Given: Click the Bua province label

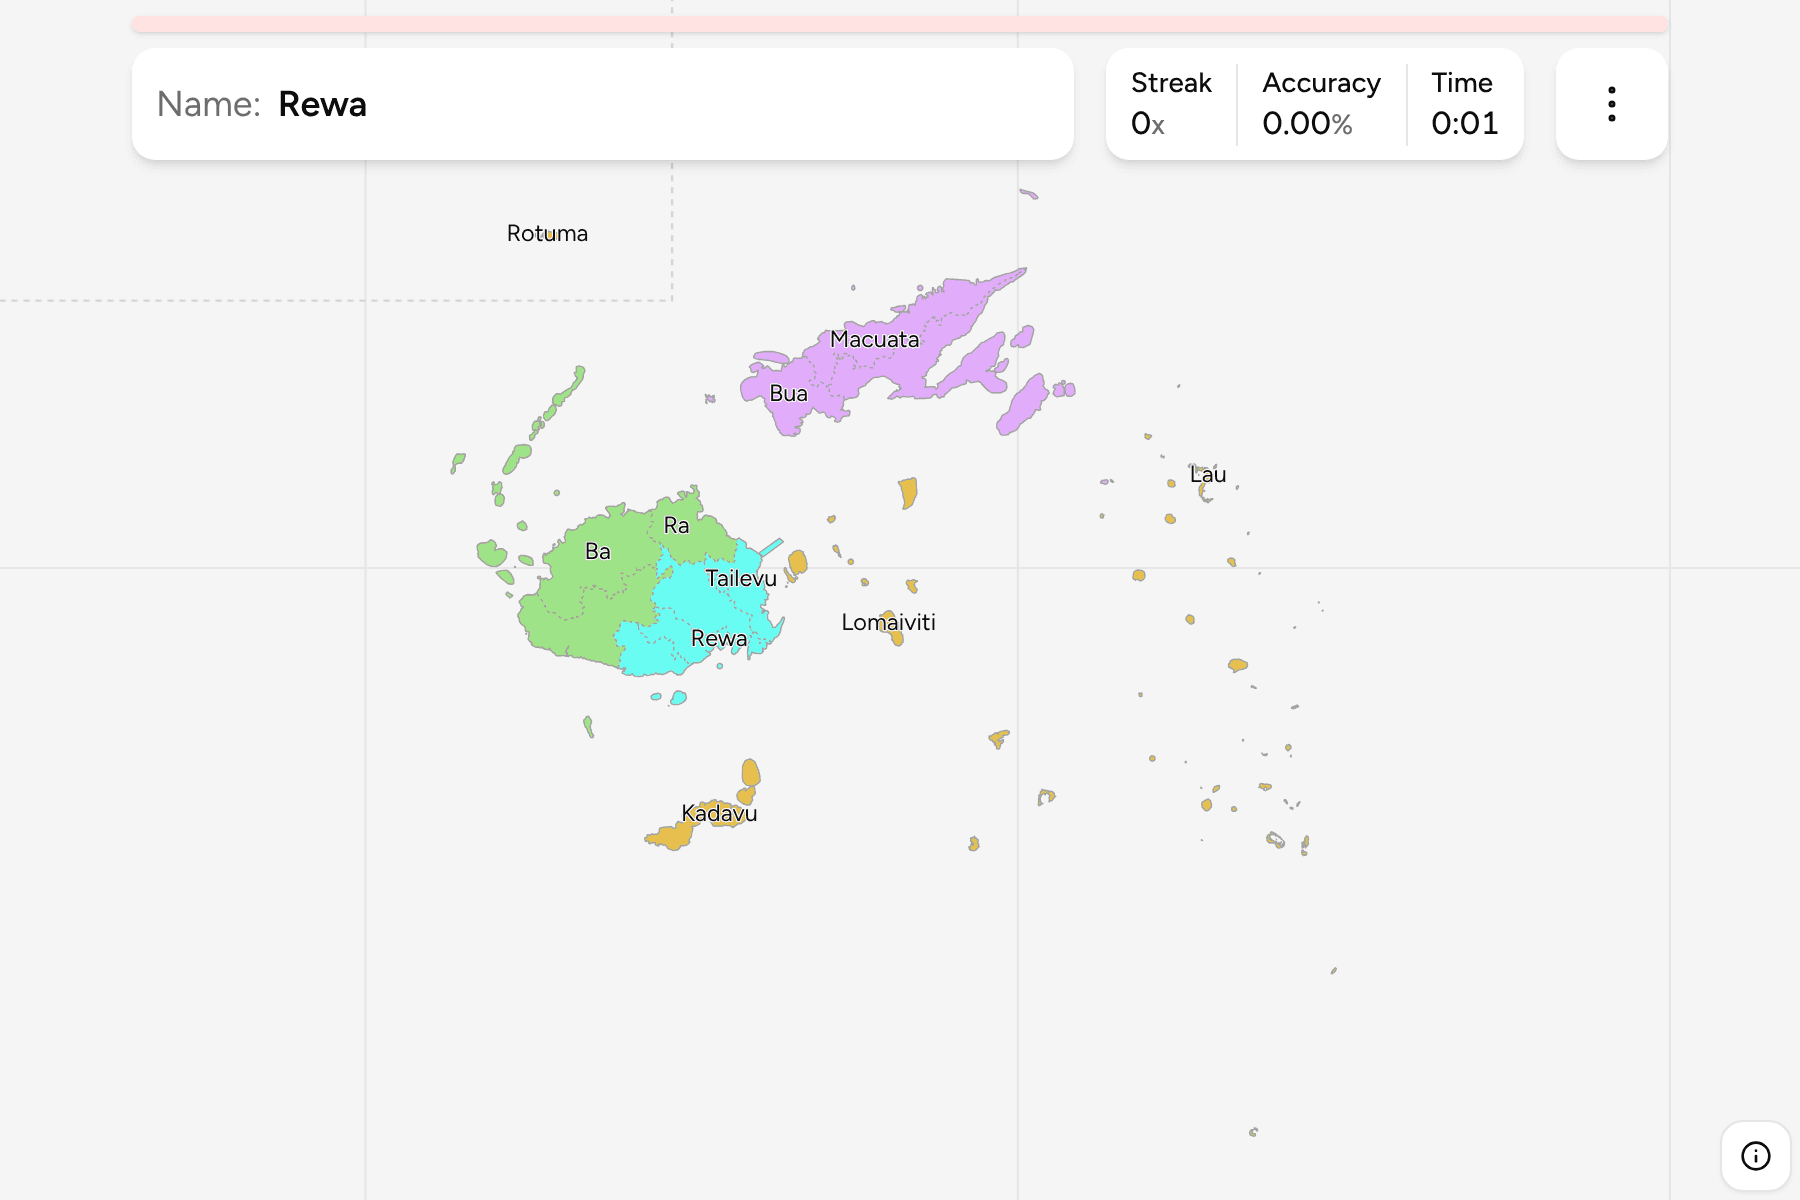Looking at the screenshot, I should coord(789,393).
